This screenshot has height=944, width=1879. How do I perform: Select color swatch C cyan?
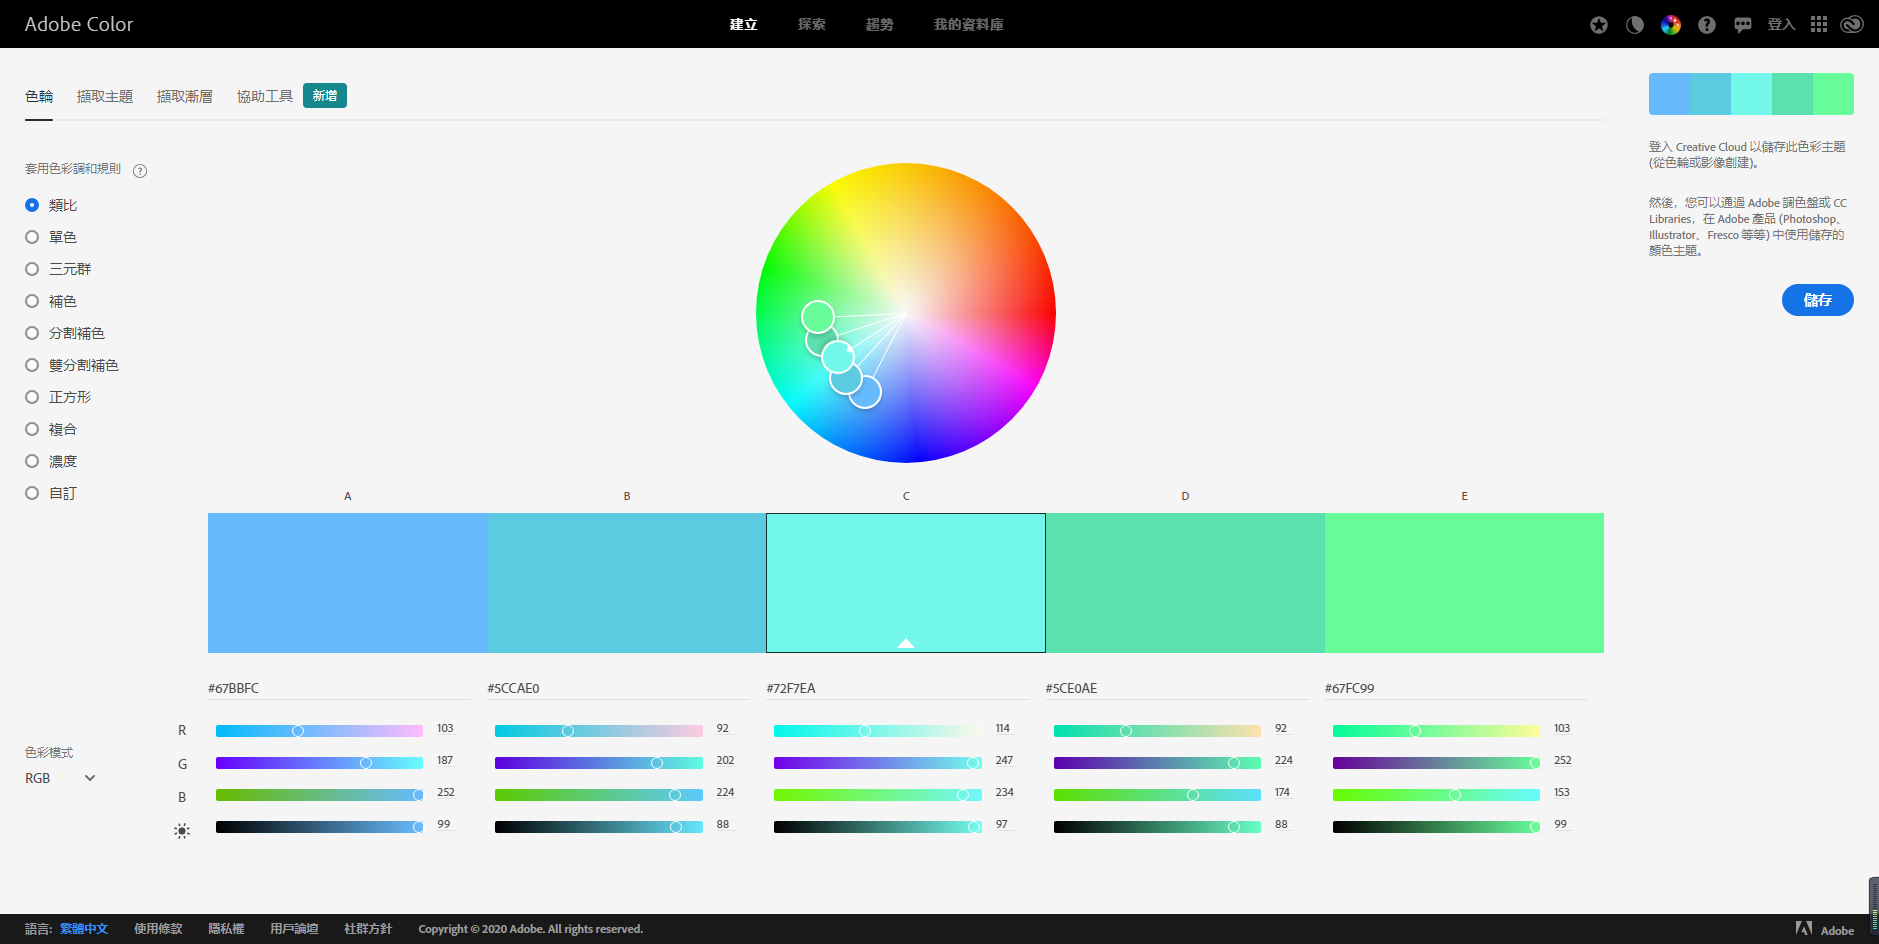pos(906,583)
